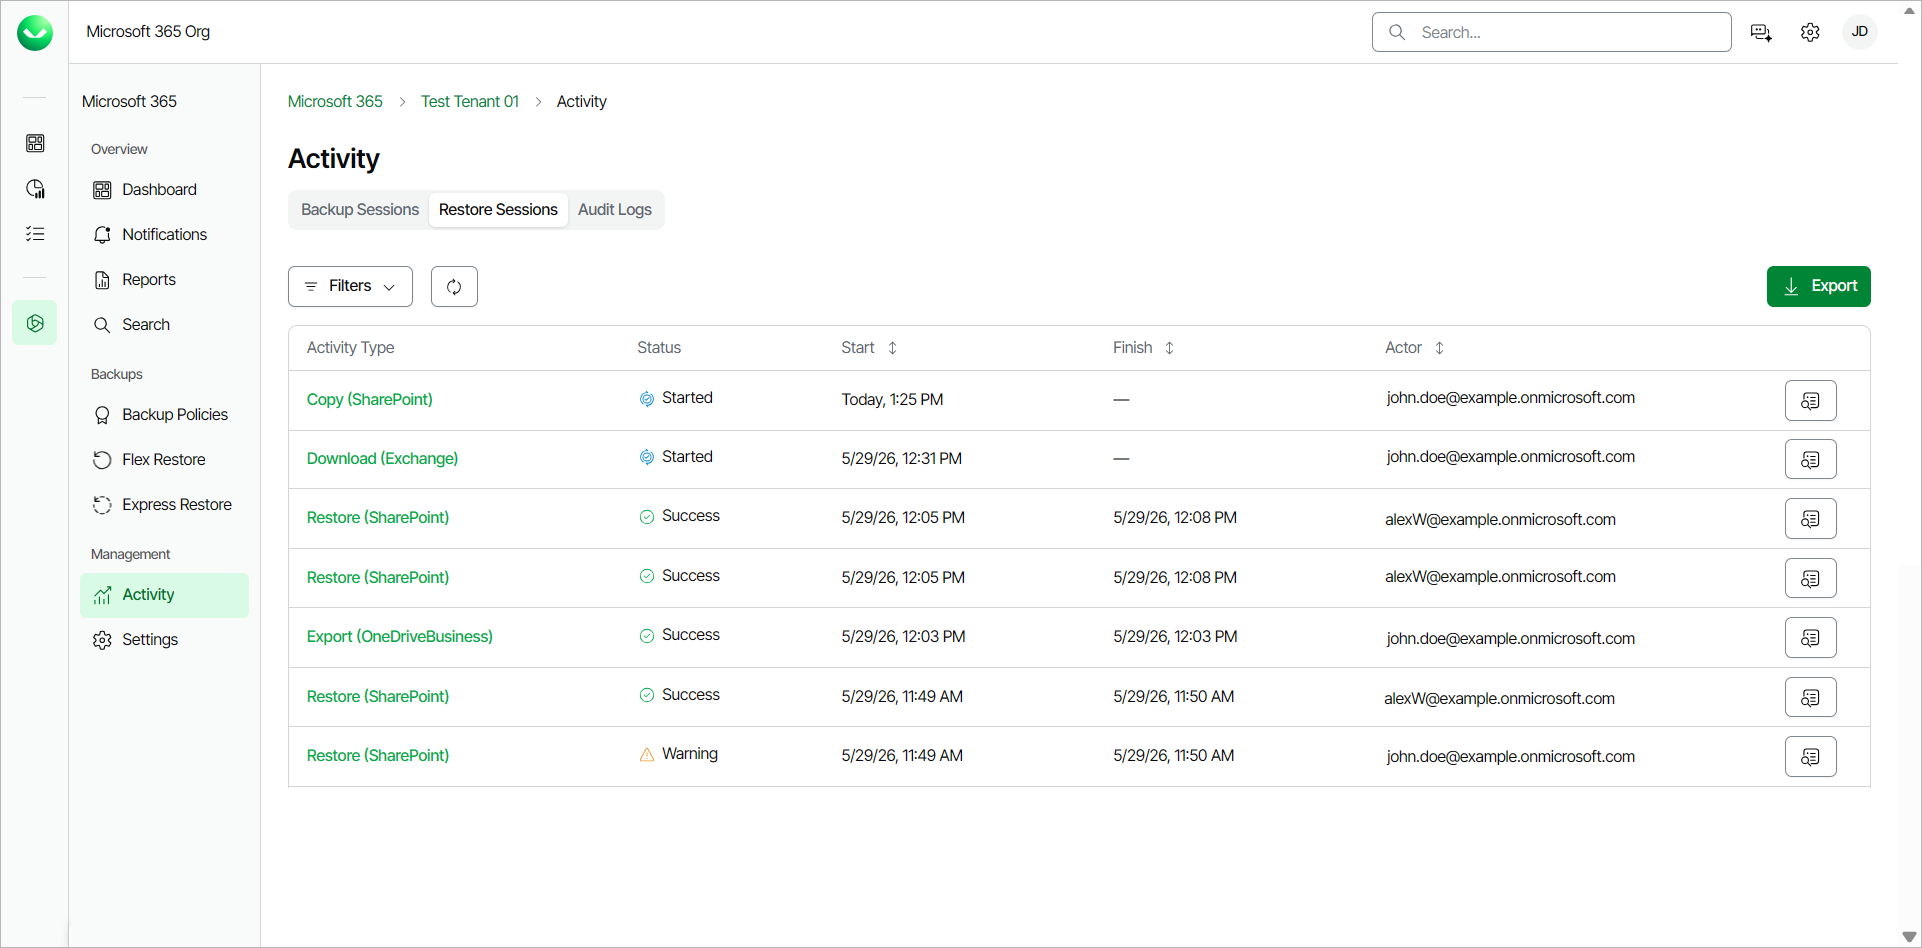Sort table by Start column

coord(892,348)
